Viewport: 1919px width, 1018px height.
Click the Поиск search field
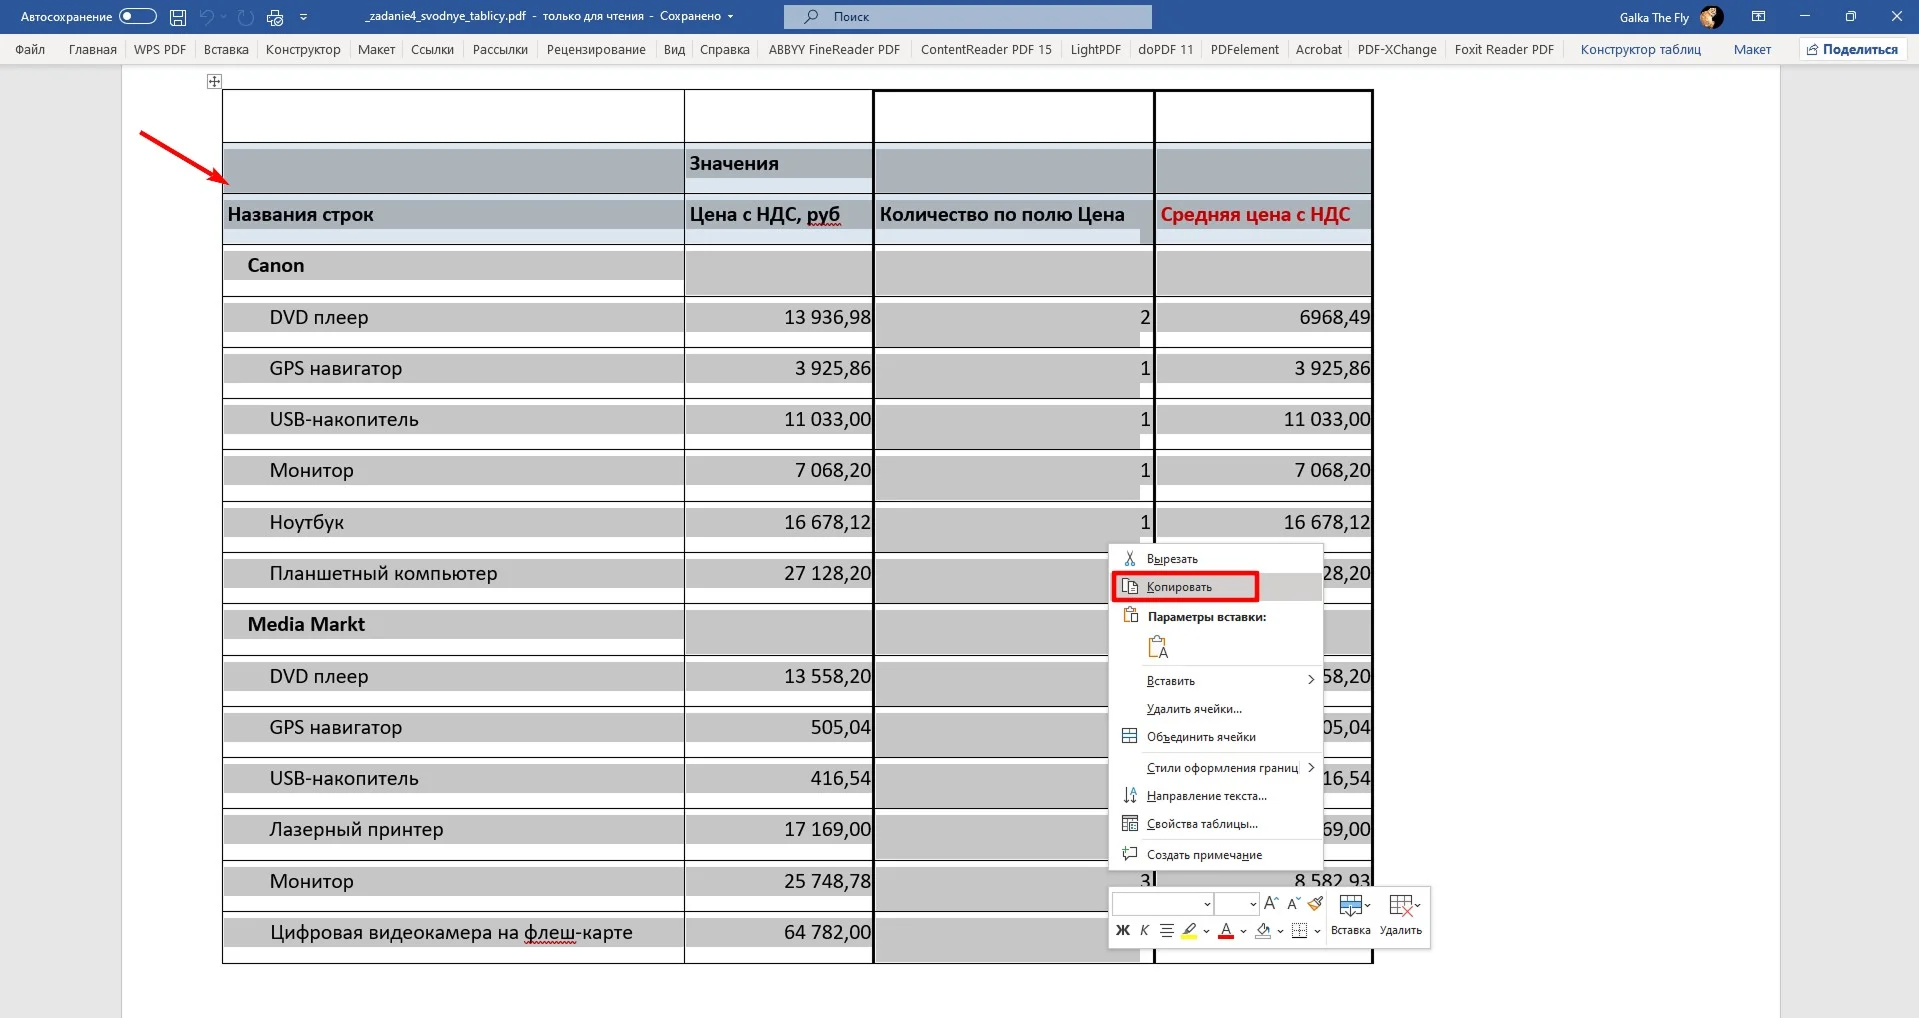(967, 17)
